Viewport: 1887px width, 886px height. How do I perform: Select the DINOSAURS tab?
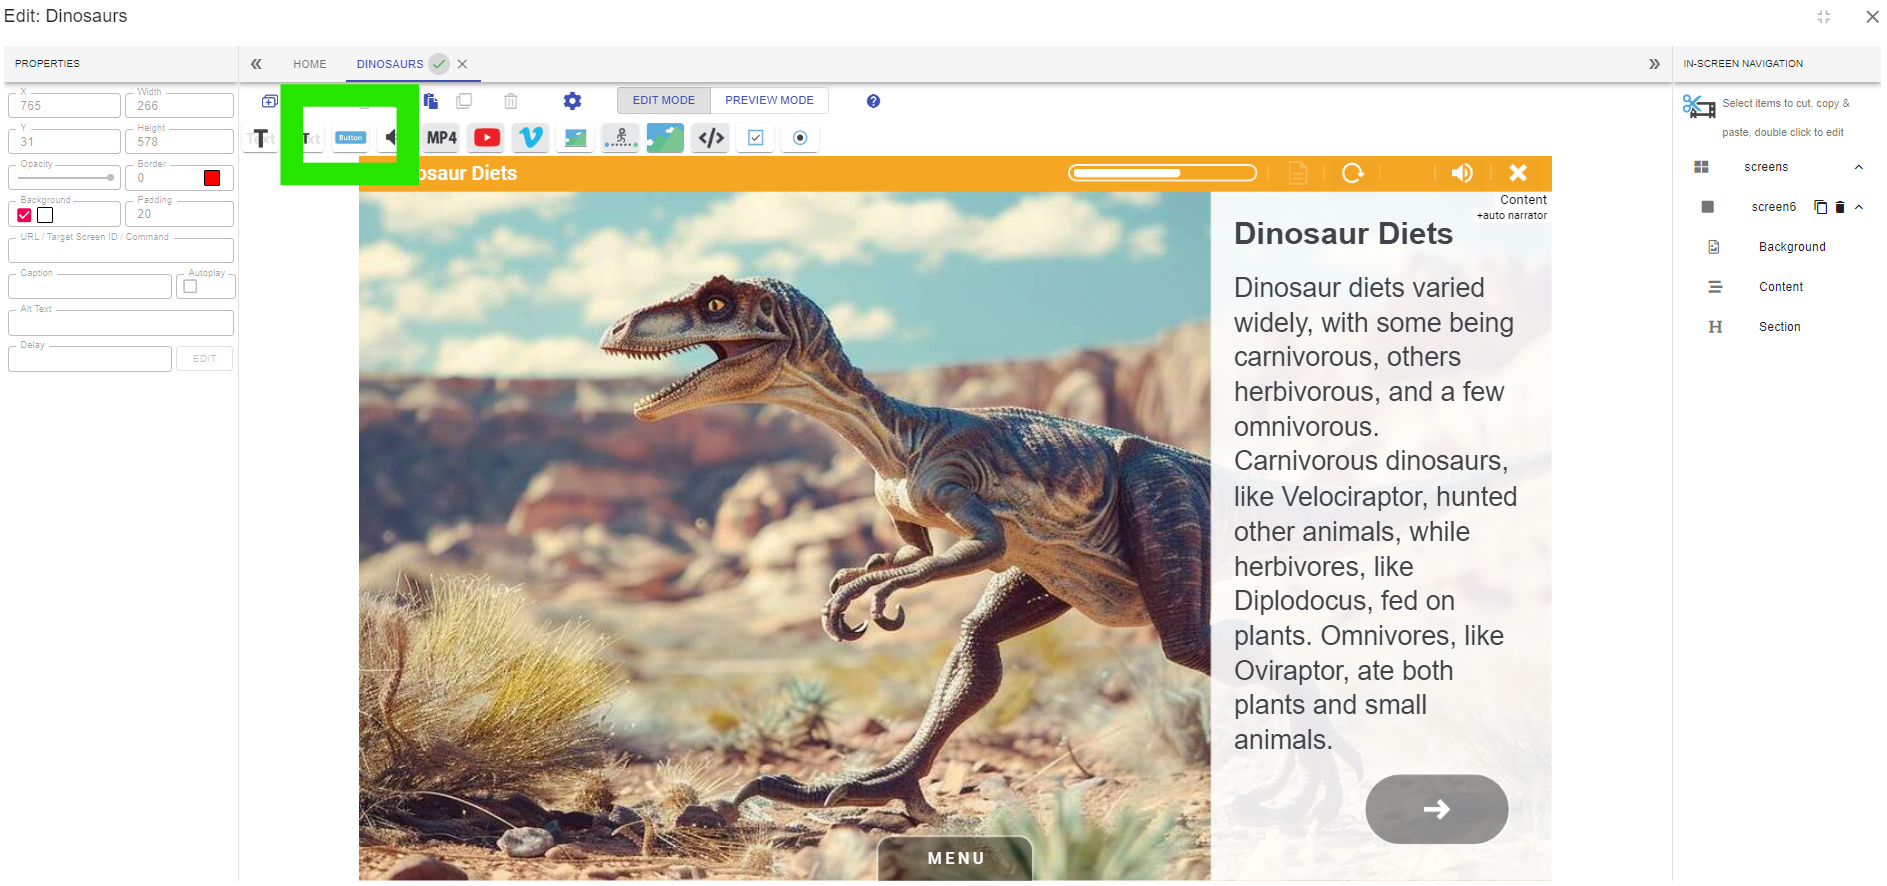tap(390, 64)
